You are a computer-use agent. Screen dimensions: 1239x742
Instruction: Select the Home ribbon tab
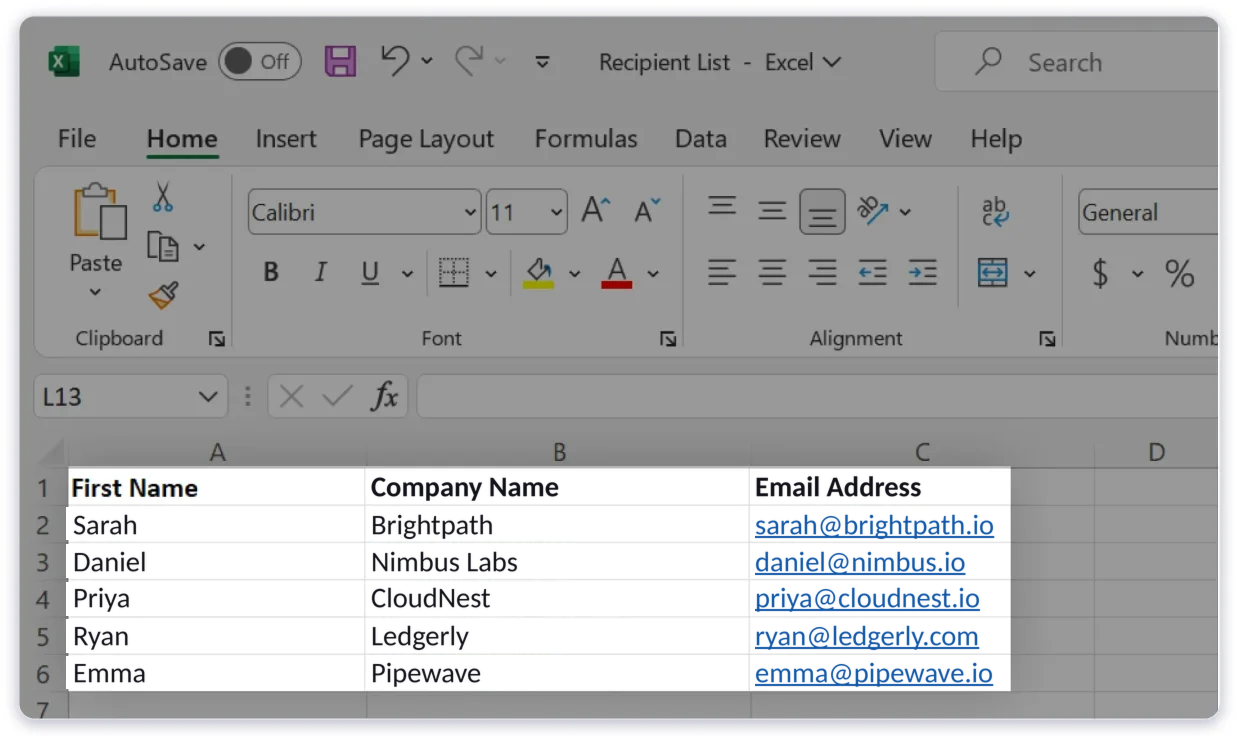[182, 139]
